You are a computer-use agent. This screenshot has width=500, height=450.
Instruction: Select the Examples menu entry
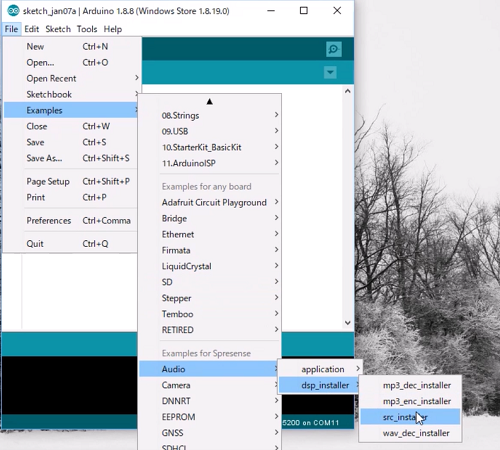point(71,110)
